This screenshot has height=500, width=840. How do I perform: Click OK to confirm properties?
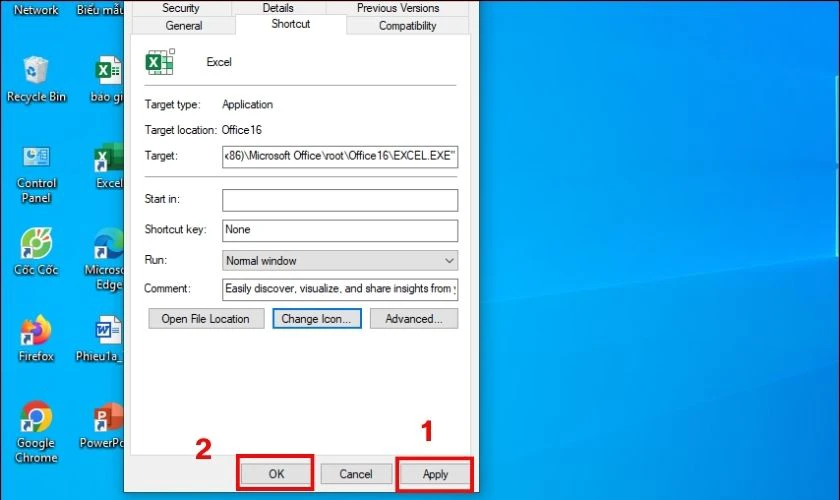pos(276,474)
